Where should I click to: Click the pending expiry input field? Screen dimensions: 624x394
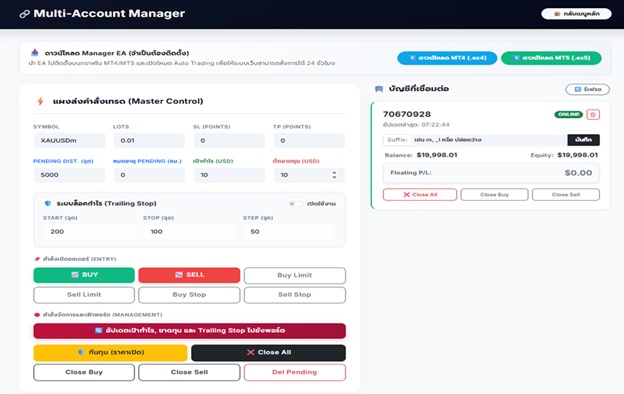(149, 175)
